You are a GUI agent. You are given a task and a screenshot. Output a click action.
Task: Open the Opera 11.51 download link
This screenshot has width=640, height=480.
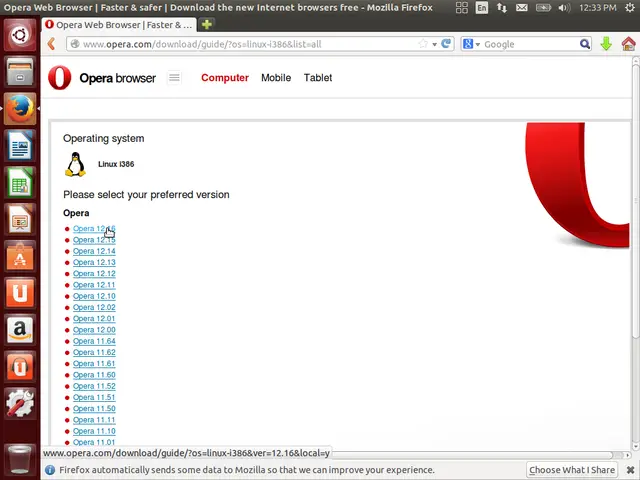coord(94,398)
